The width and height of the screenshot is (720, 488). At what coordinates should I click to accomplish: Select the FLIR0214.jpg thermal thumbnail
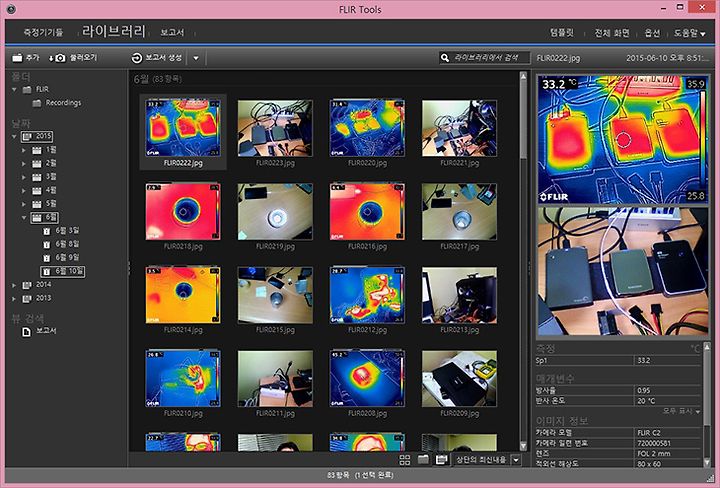tap(183, 295)
